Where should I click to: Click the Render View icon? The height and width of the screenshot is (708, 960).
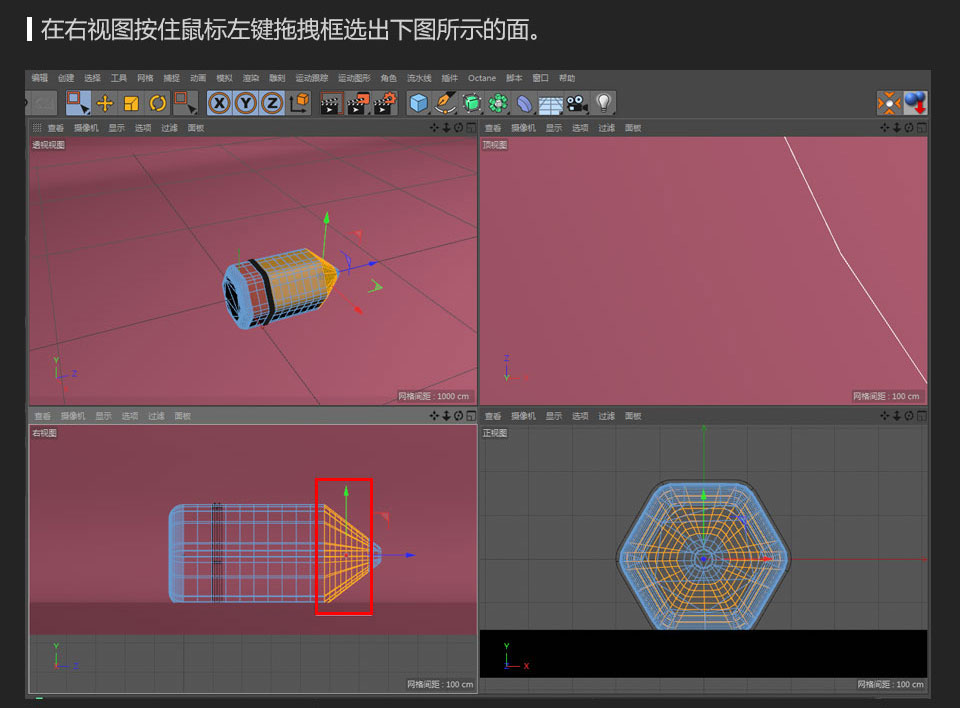tap(330, 103)
